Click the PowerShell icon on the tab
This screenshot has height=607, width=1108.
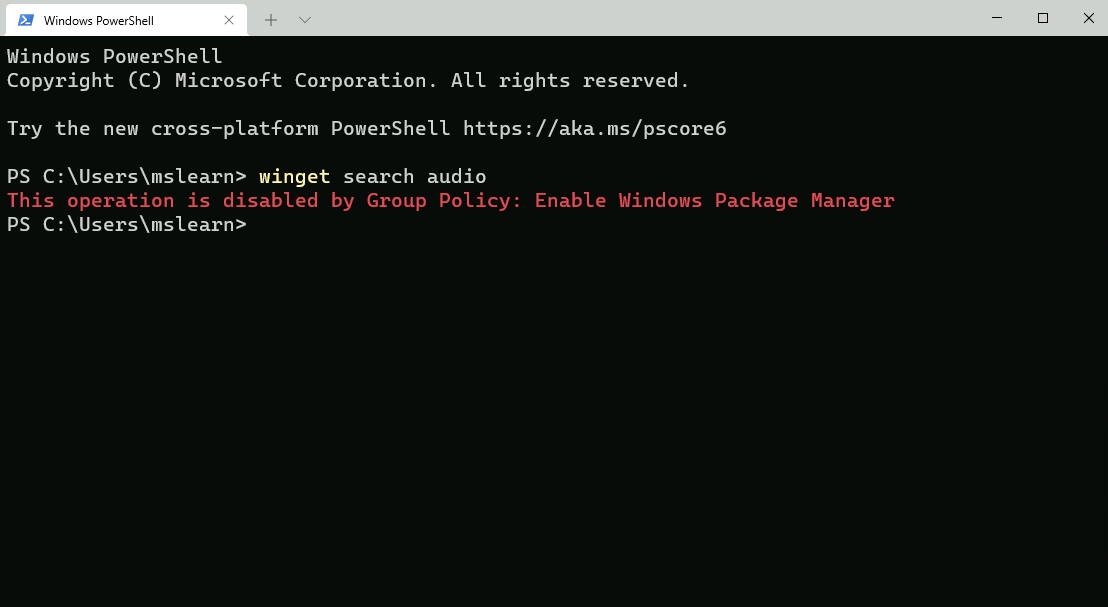pos(26,19)
